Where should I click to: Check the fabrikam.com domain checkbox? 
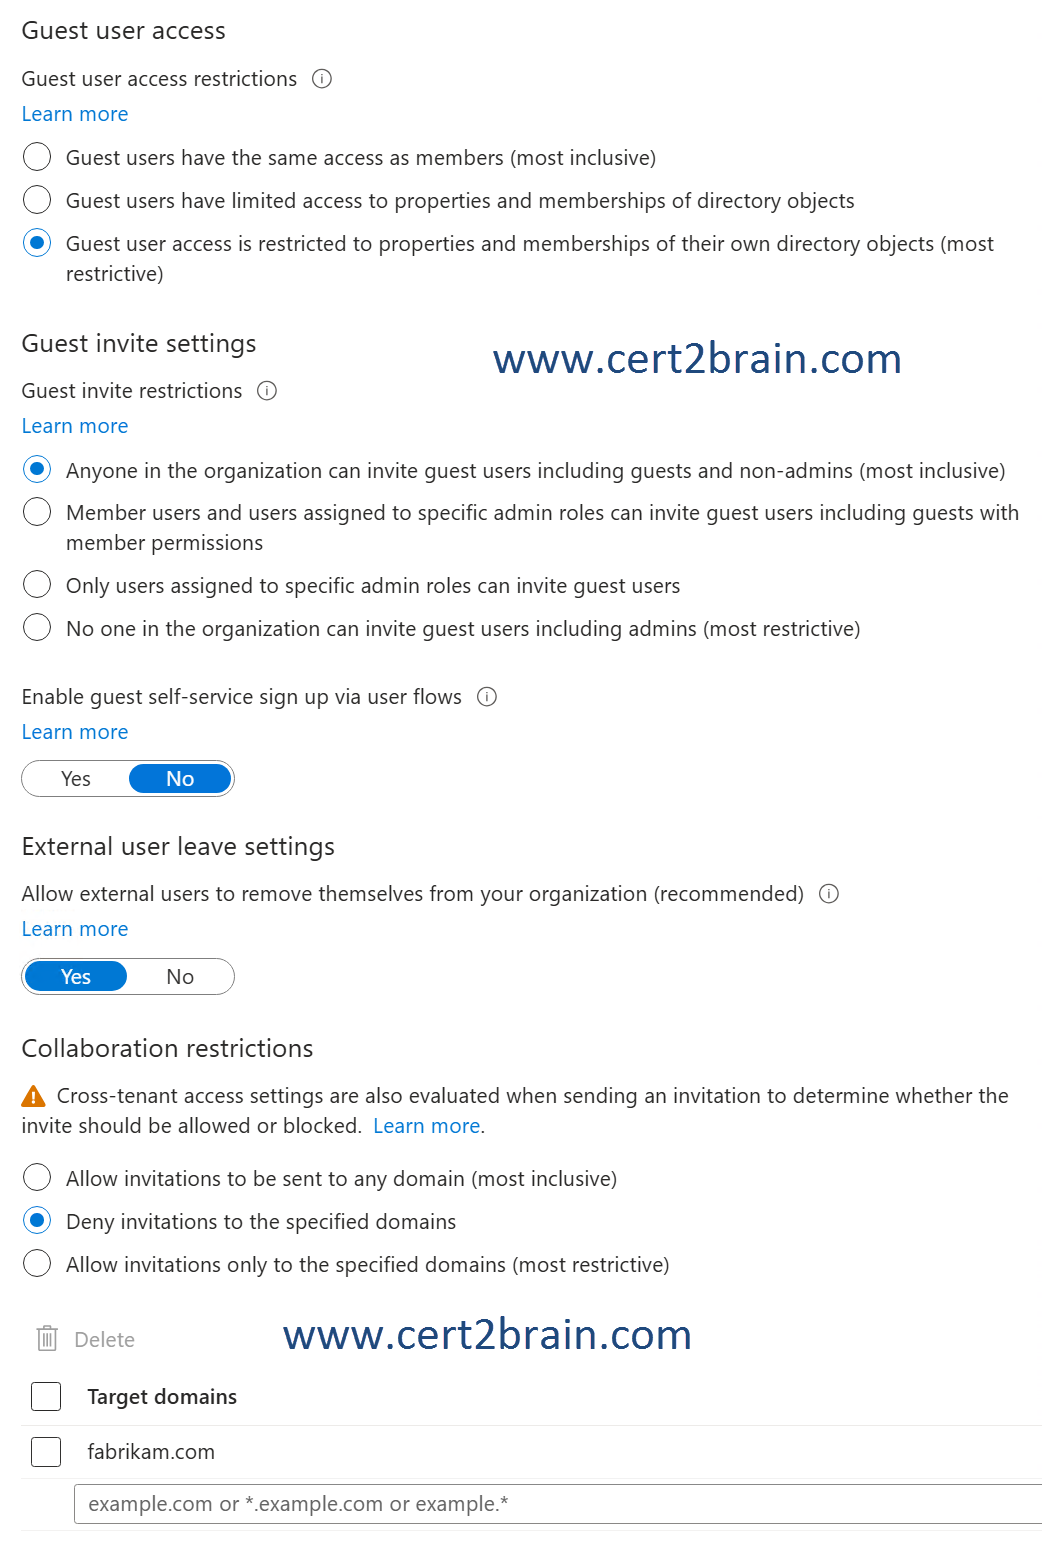(x=46, y=1451)
